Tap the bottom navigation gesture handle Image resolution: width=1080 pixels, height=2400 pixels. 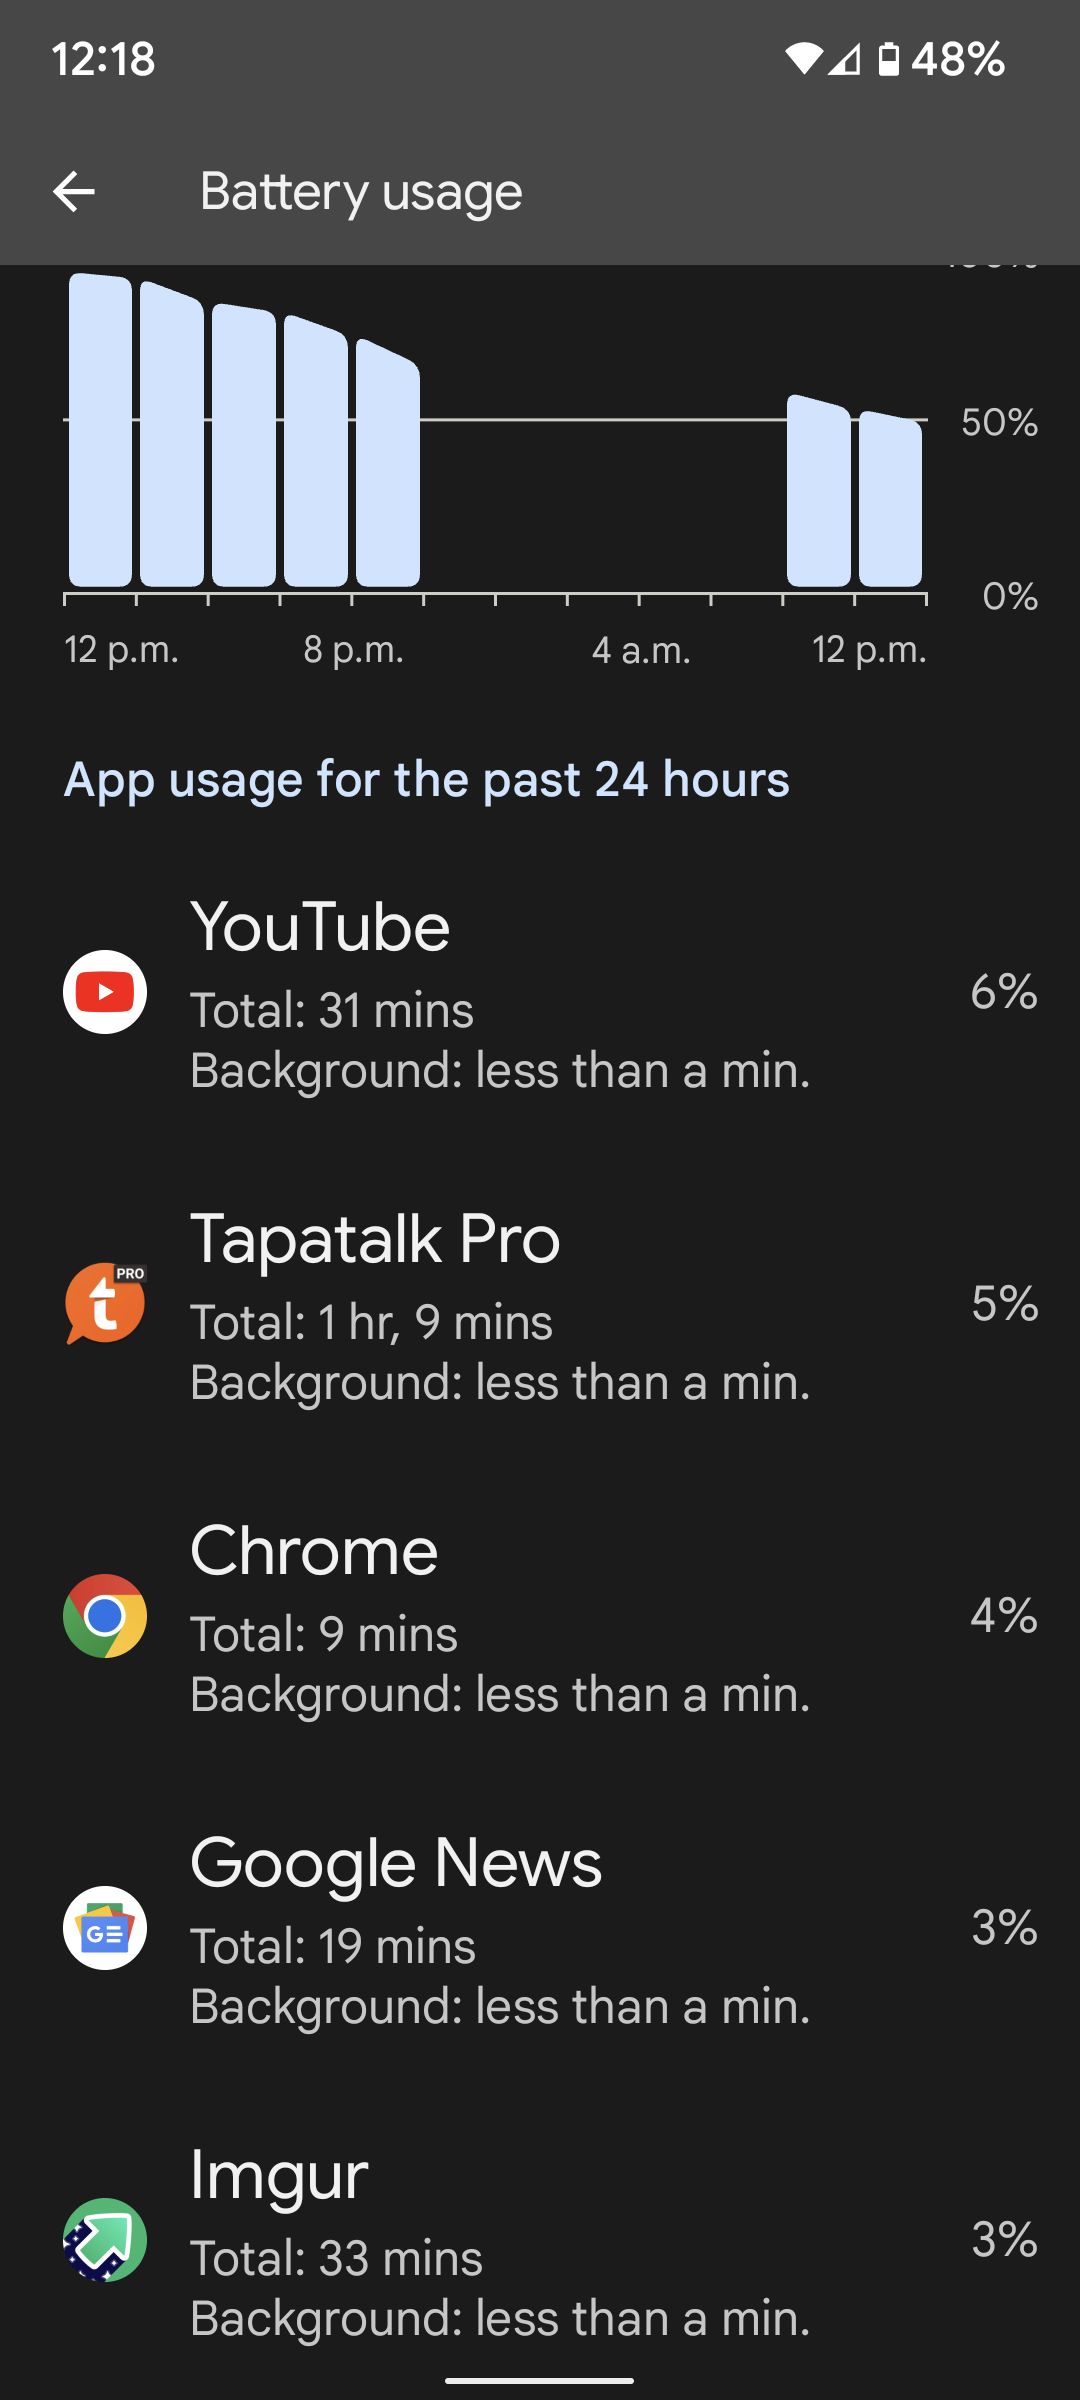click(x=540, y=2381)
